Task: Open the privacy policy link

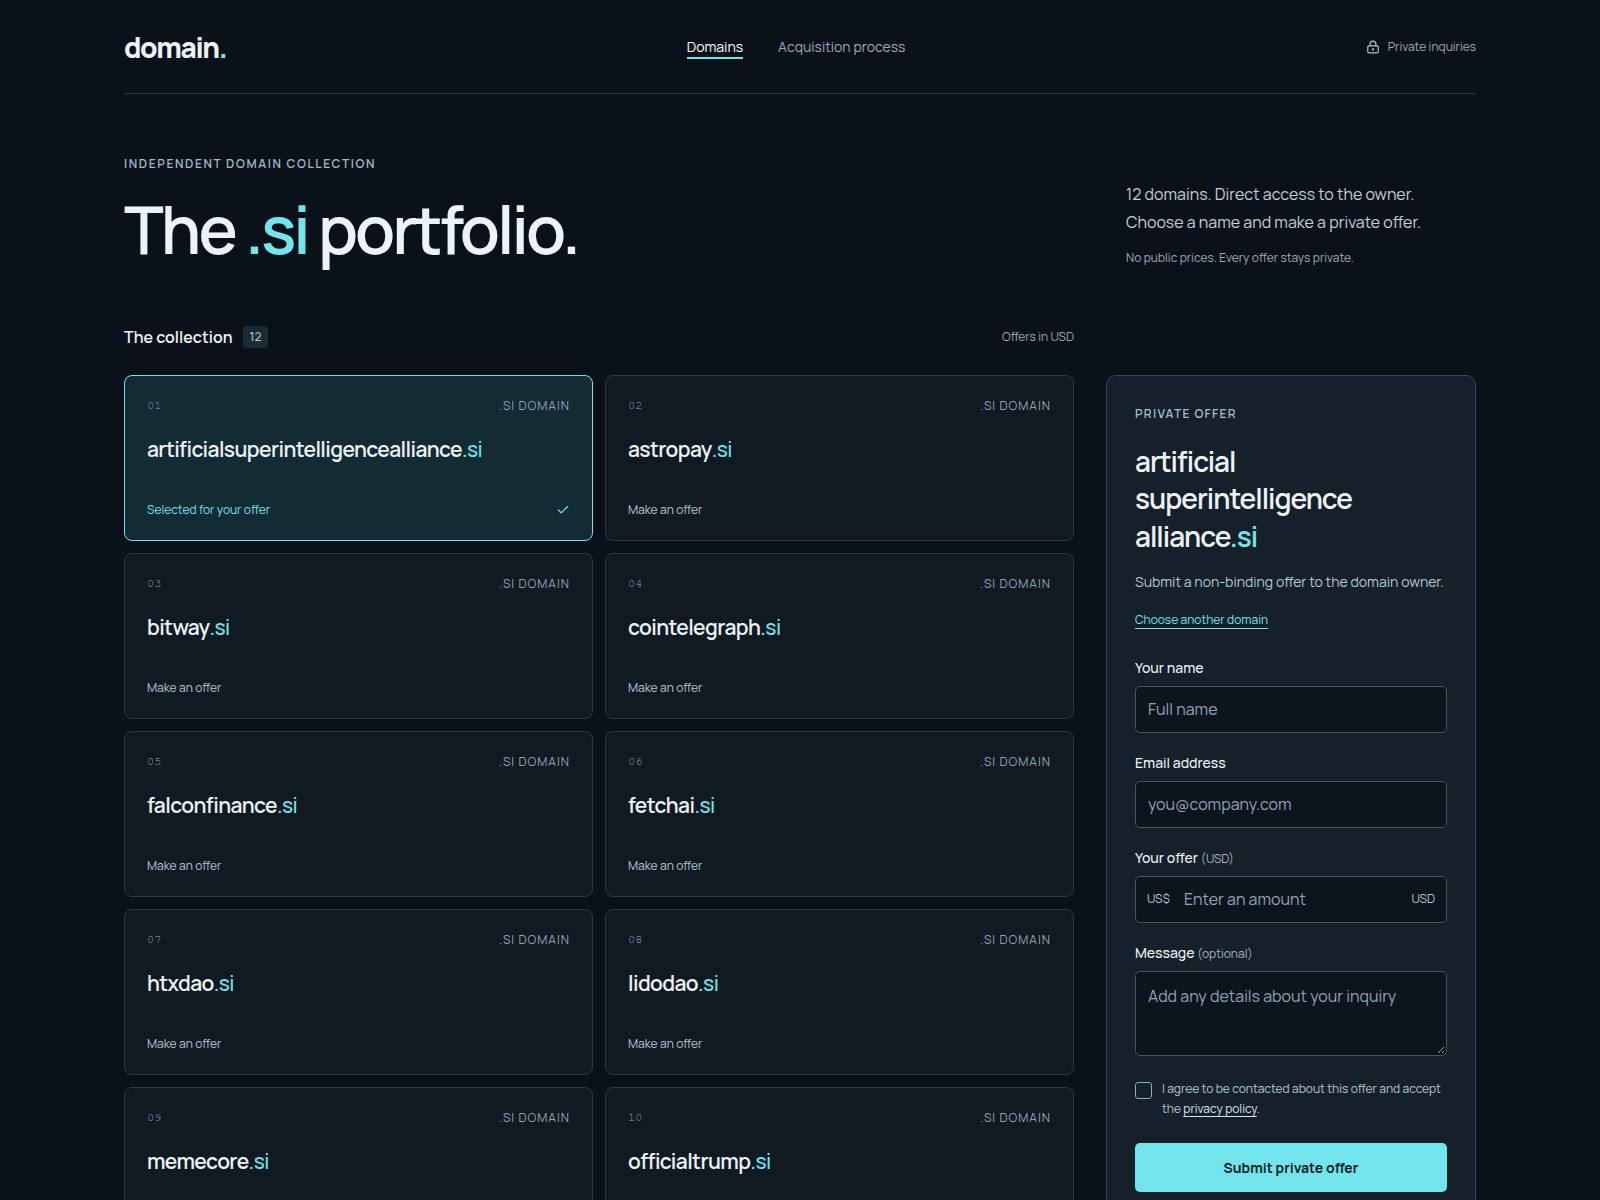Action: (1220, 1109)
